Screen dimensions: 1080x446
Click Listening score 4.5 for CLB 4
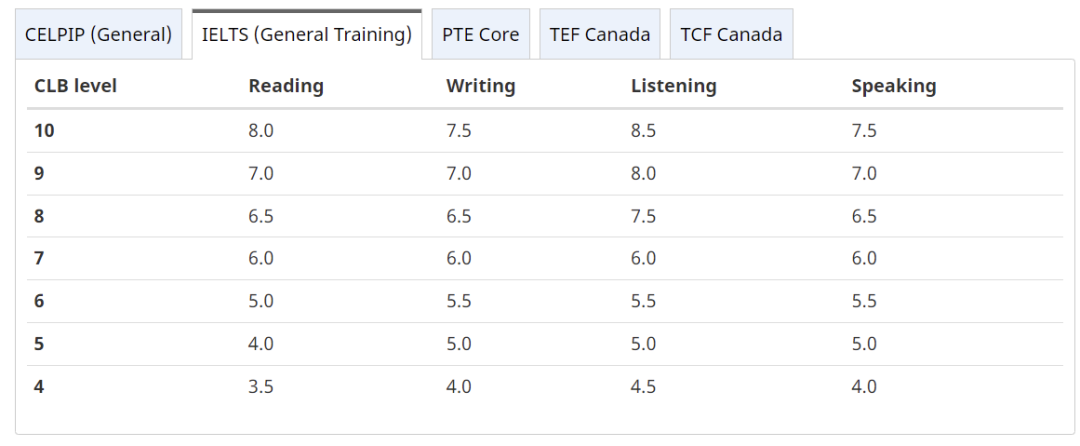pyautogui.click(x=643, y=387)
